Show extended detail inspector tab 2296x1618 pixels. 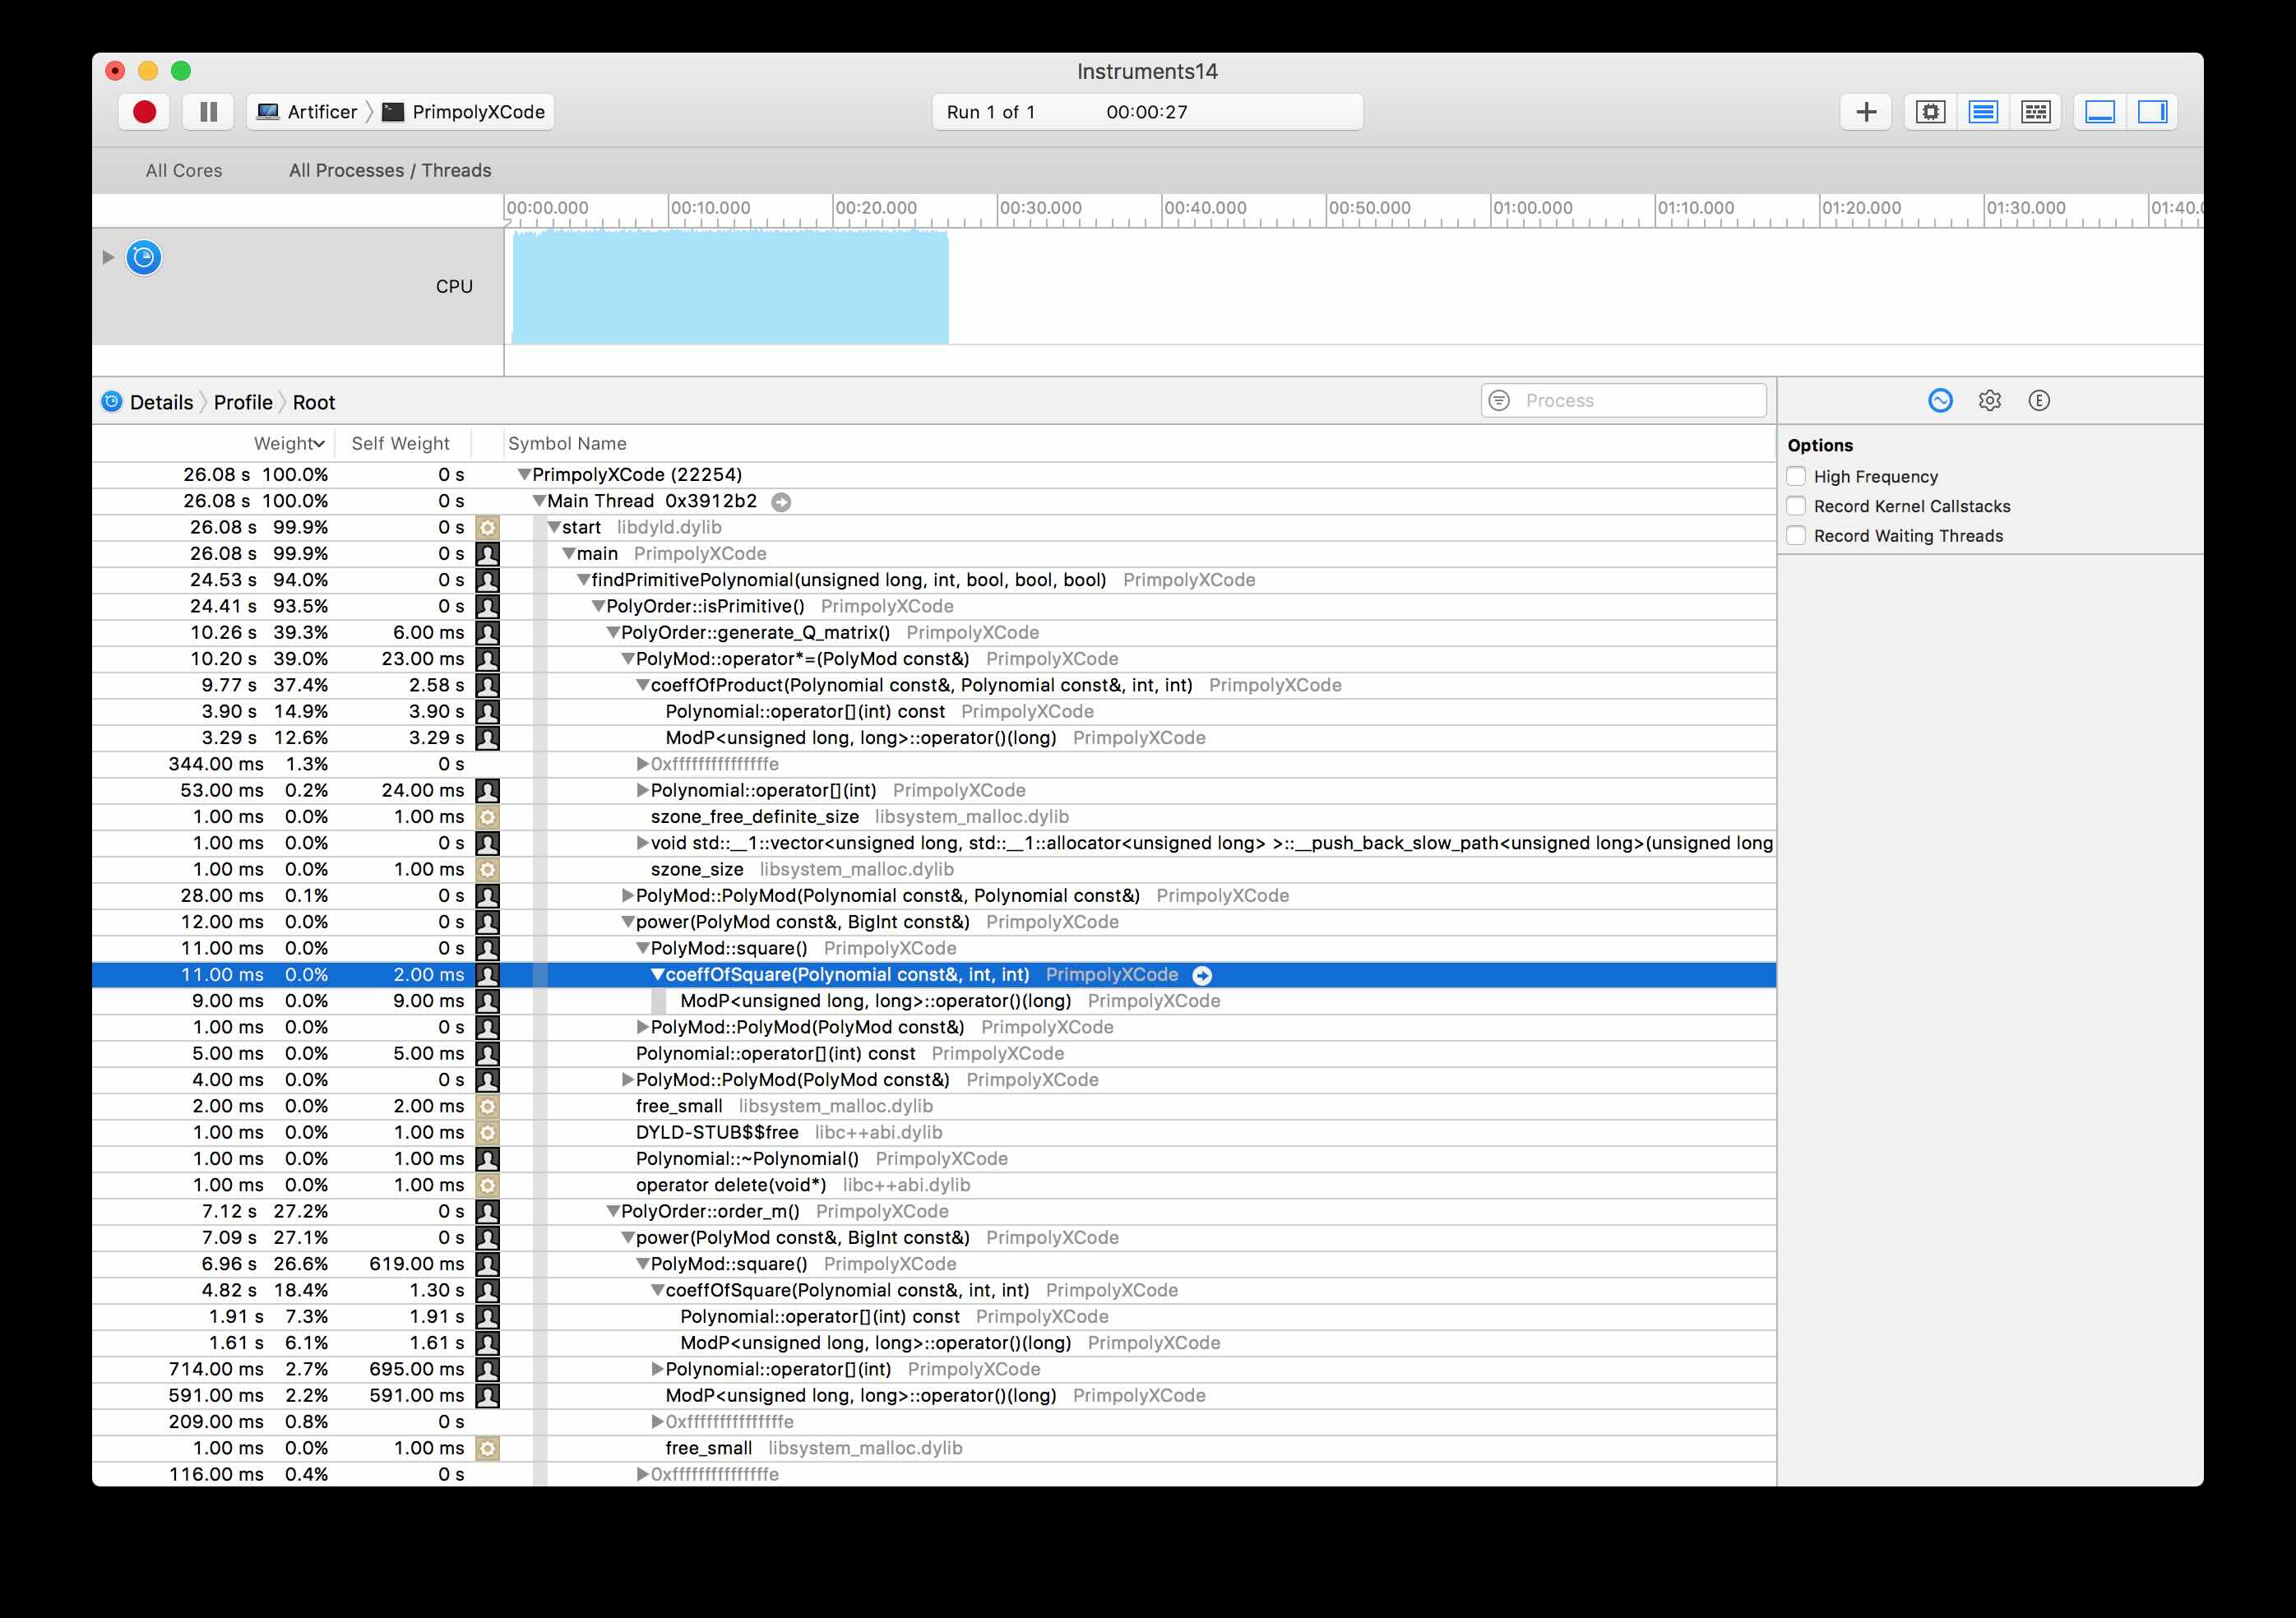point(2039,401)
